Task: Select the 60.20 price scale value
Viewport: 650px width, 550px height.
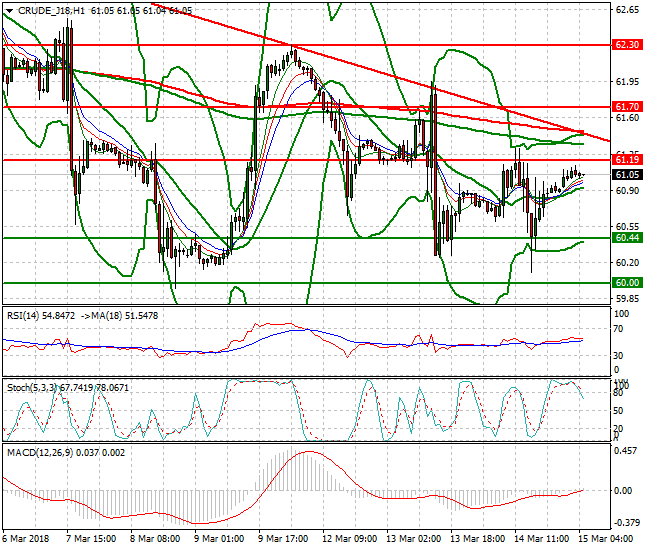Action: (x=627, y=263)
